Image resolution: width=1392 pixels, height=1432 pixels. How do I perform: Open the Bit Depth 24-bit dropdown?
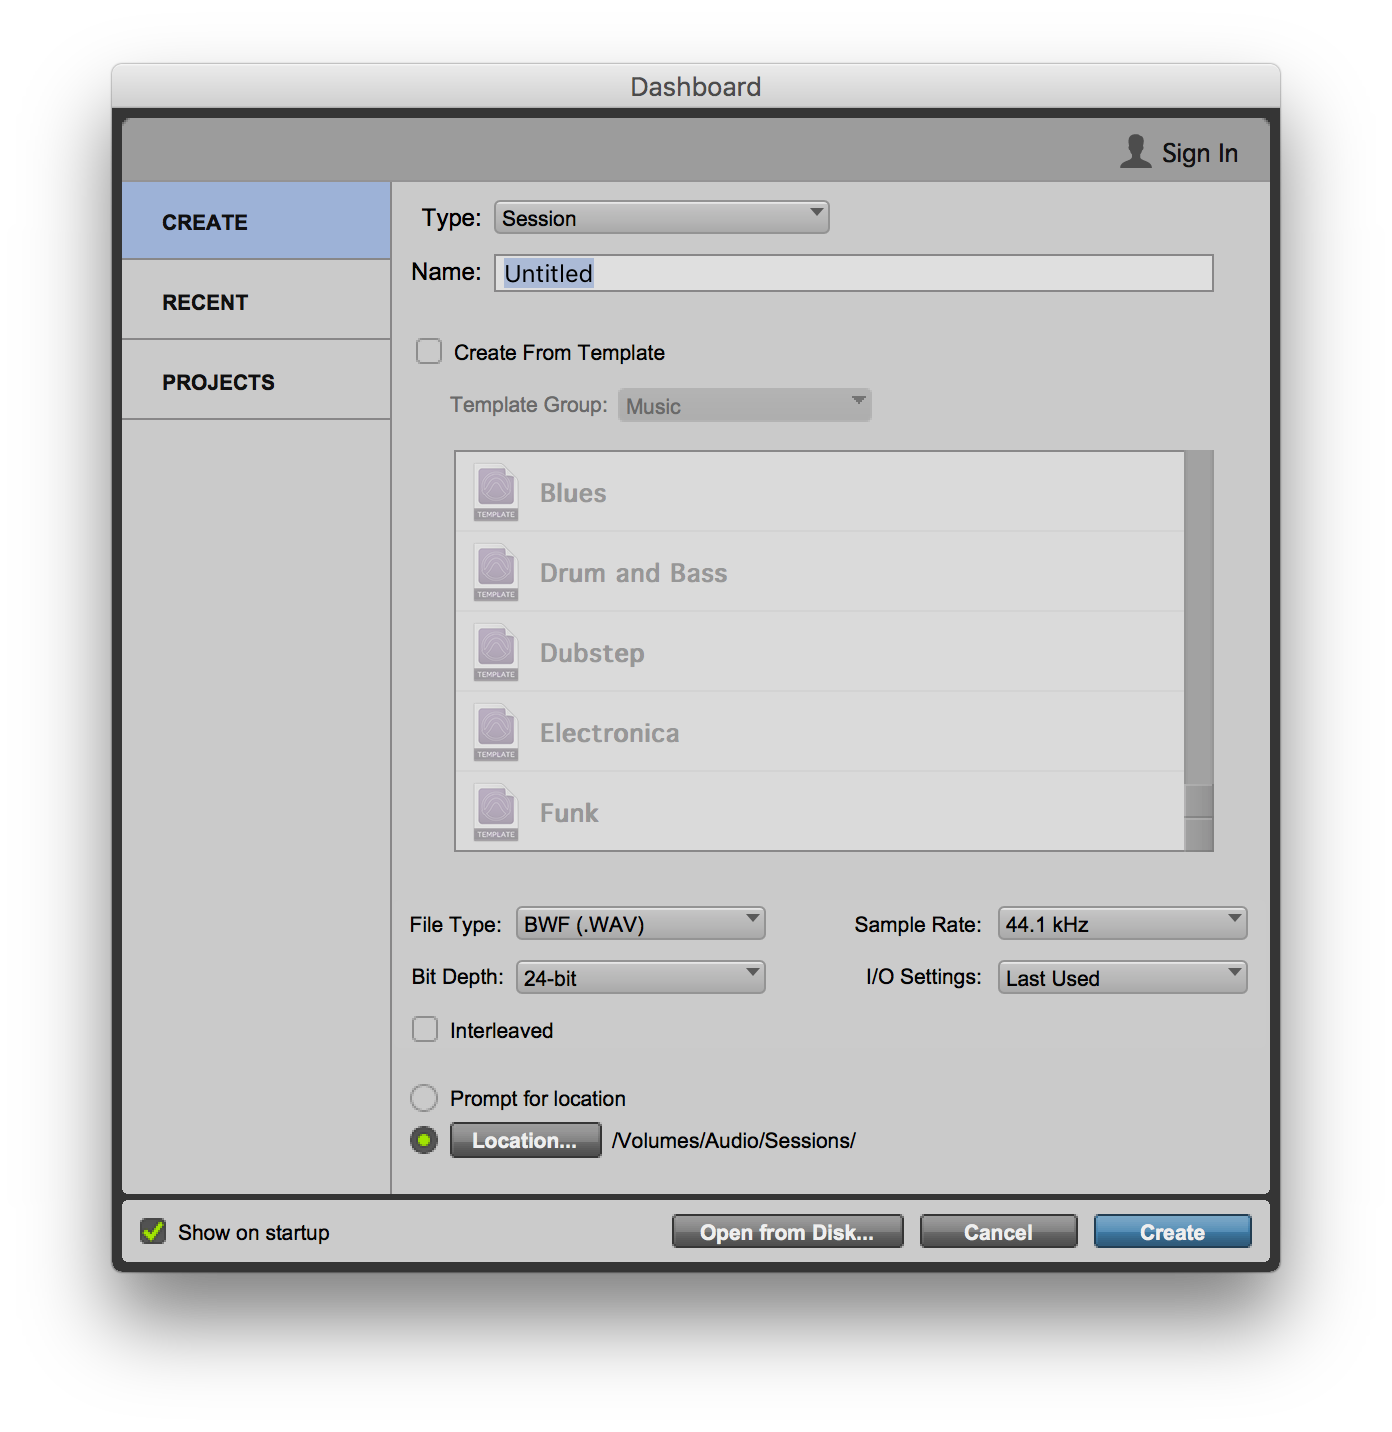[640, 977]
